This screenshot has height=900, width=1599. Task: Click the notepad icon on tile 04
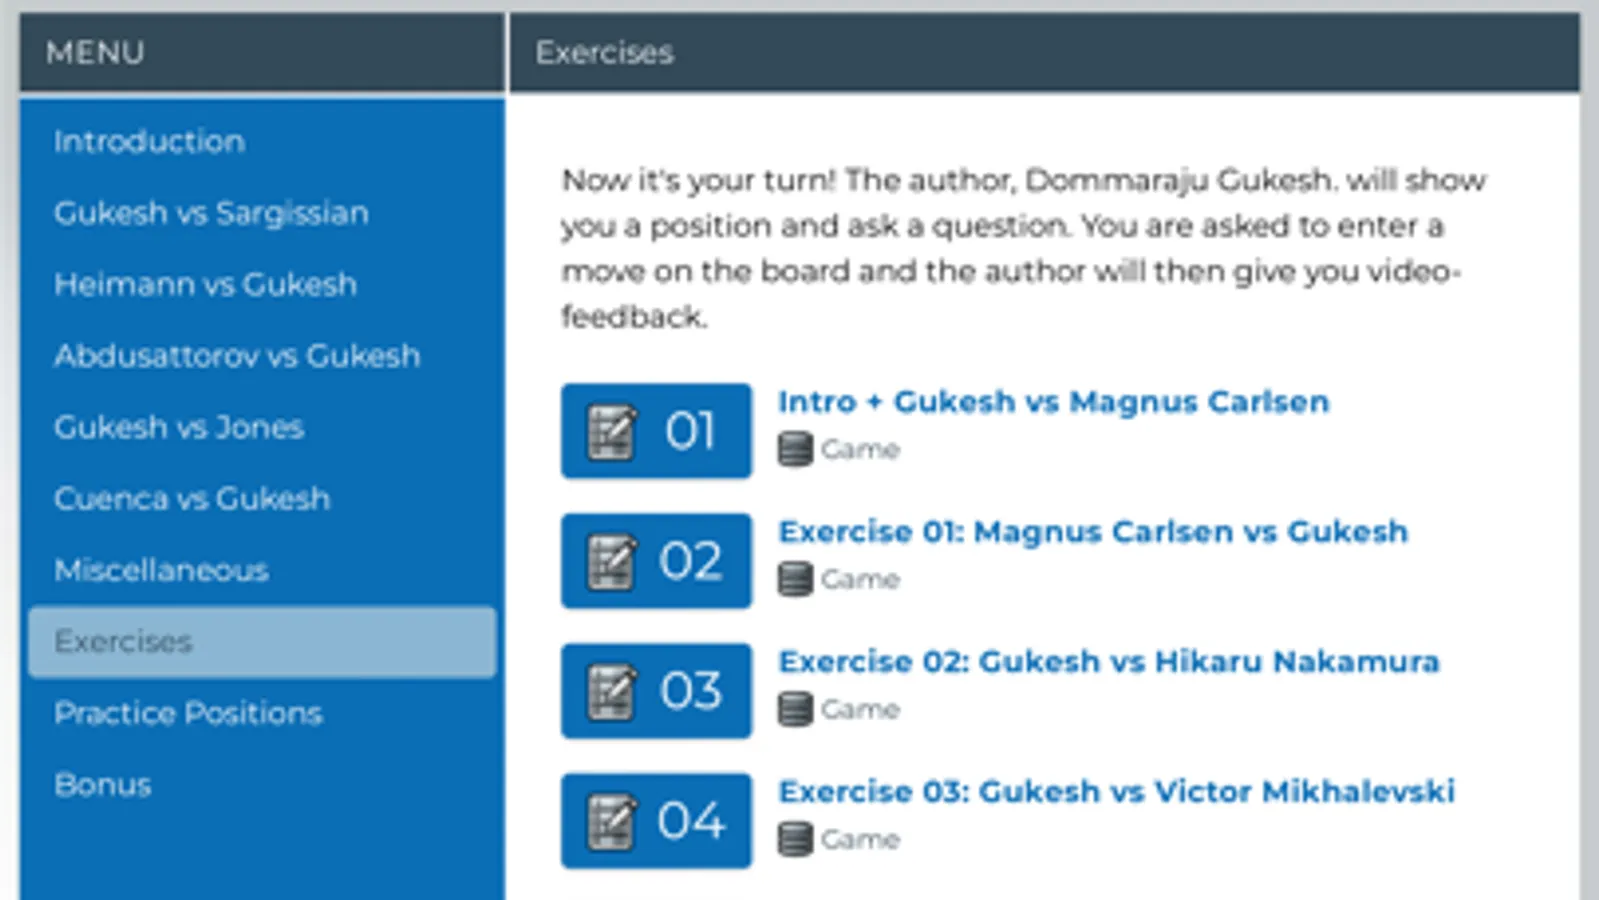[x=611, y=822]
